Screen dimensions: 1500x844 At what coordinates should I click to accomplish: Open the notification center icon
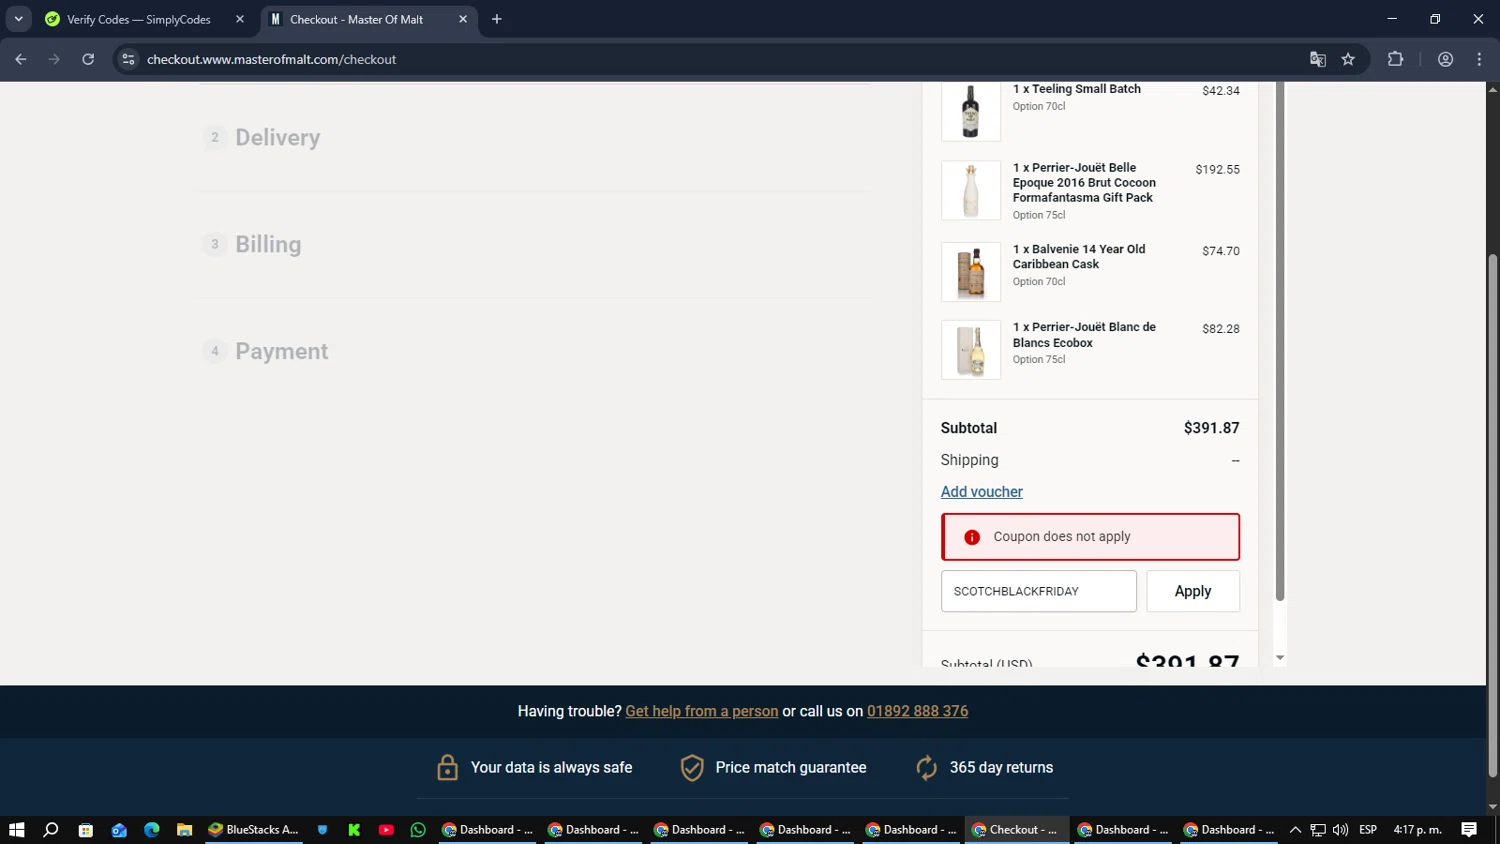tap(1469, 830)
